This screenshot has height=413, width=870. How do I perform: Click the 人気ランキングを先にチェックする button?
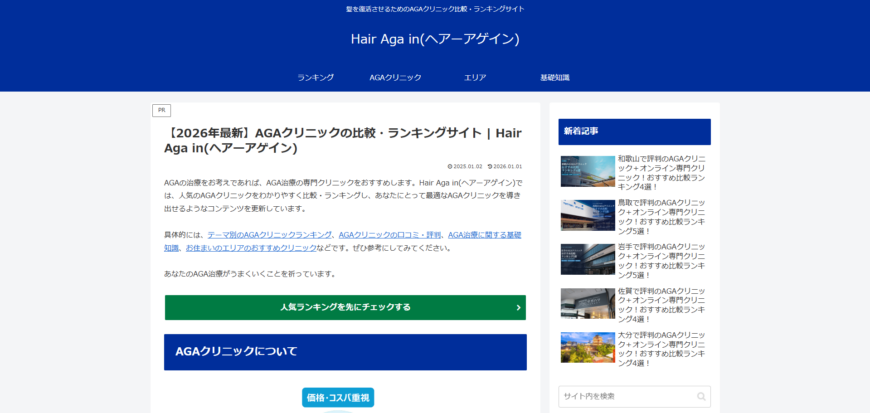coord(345,308)
